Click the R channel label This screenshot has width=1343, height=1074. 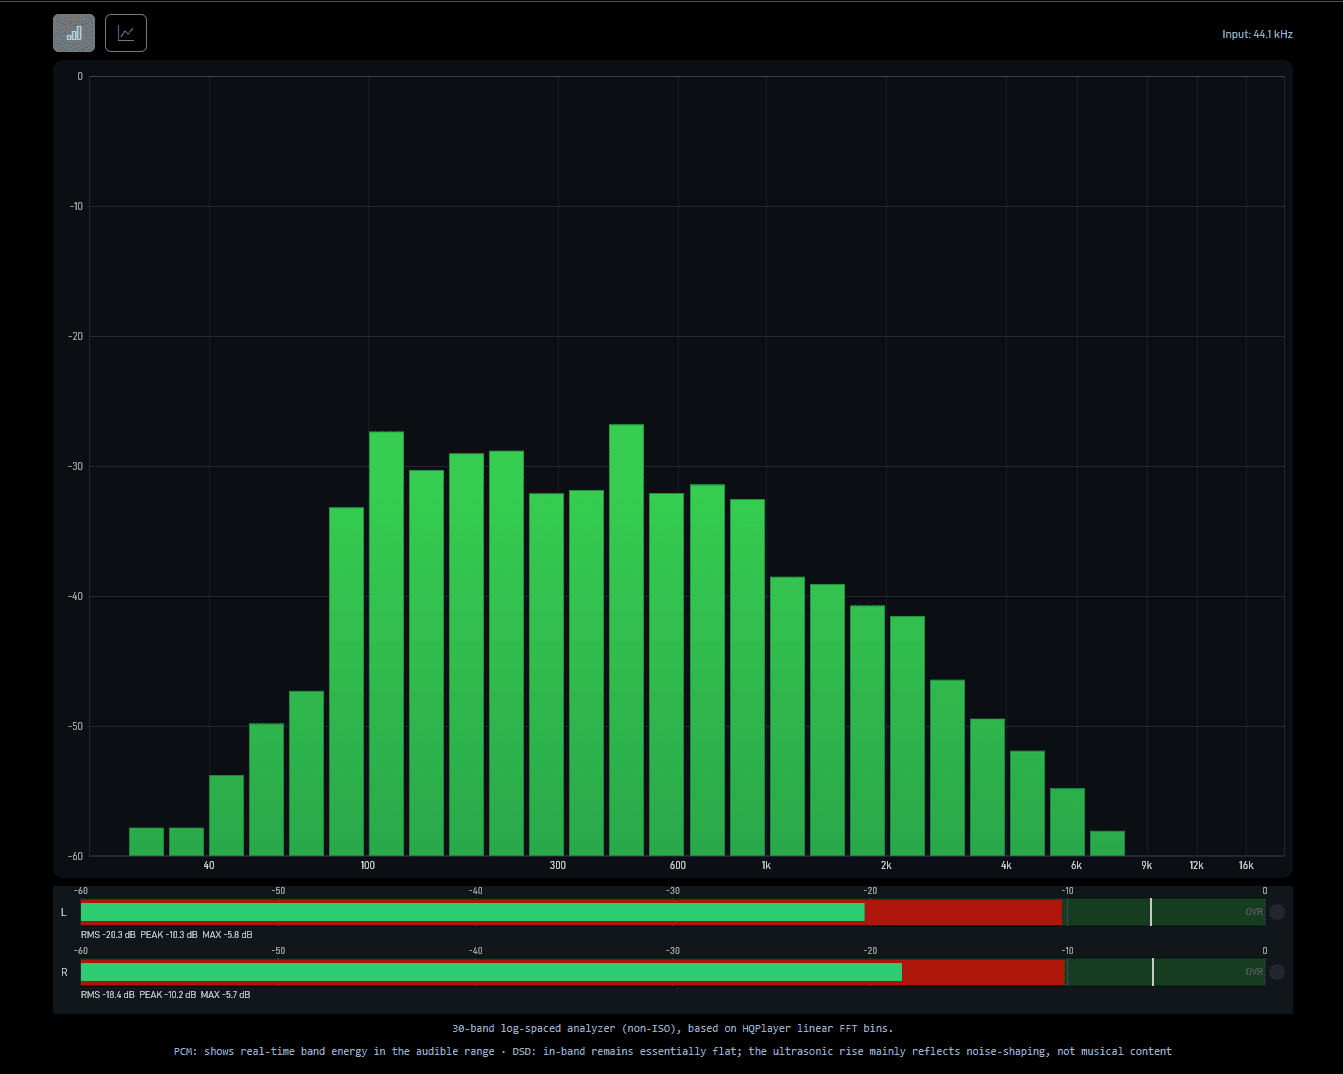pyautogui.click(x=65, y=972)
